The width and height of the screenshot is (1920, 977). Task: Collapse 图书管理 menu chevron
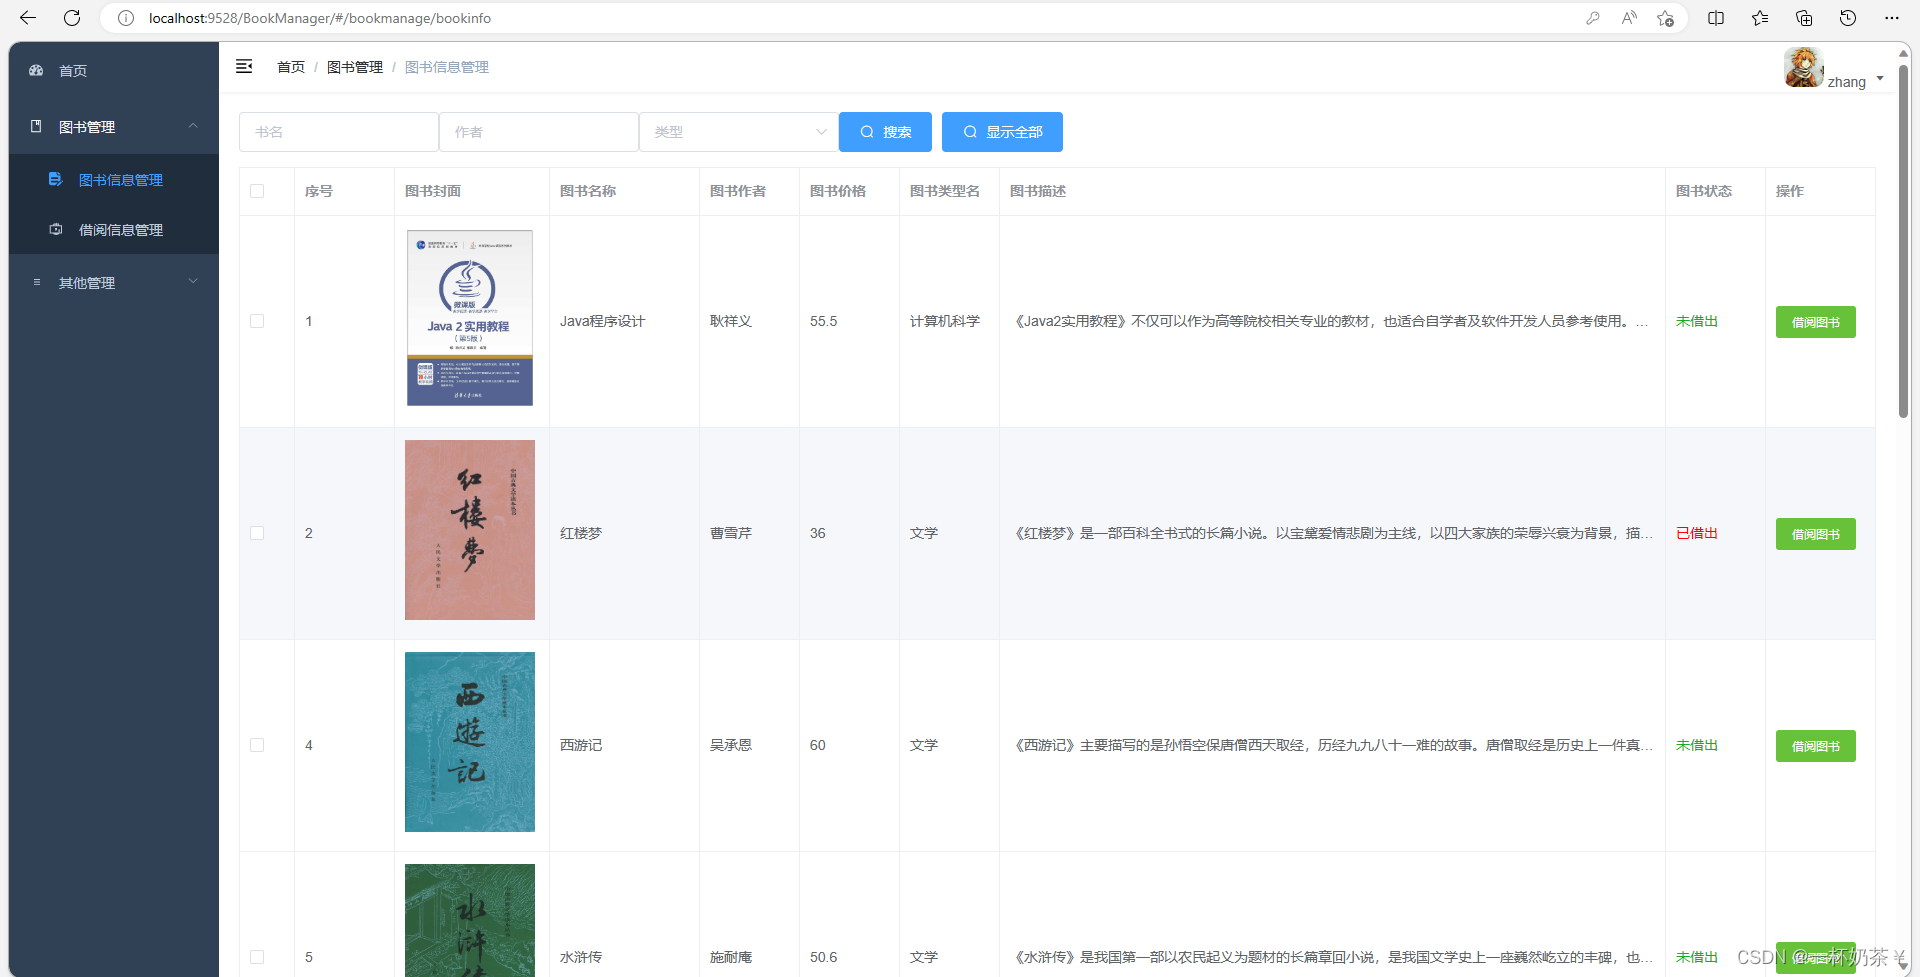pyautogui.click(x=193, y=126)
